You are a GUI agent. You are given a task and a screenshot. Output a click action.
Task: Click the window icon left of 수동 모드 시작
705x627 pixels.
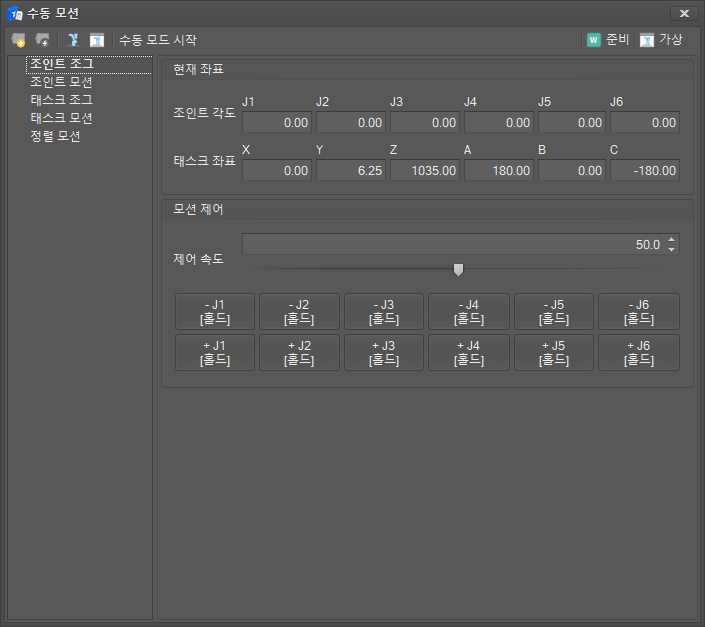(x=97, y=40)
